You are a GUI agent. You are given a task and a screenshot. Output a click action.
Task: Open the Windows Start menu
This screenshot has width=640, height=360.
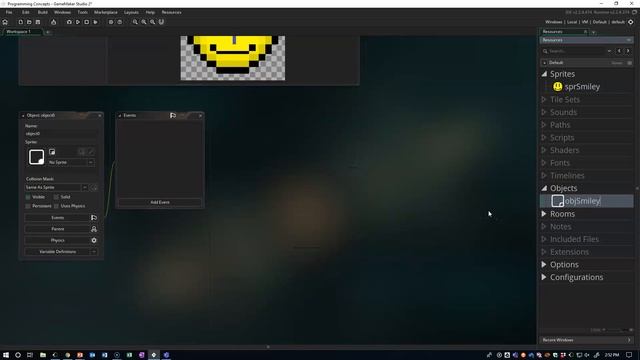tap(6, 355)
